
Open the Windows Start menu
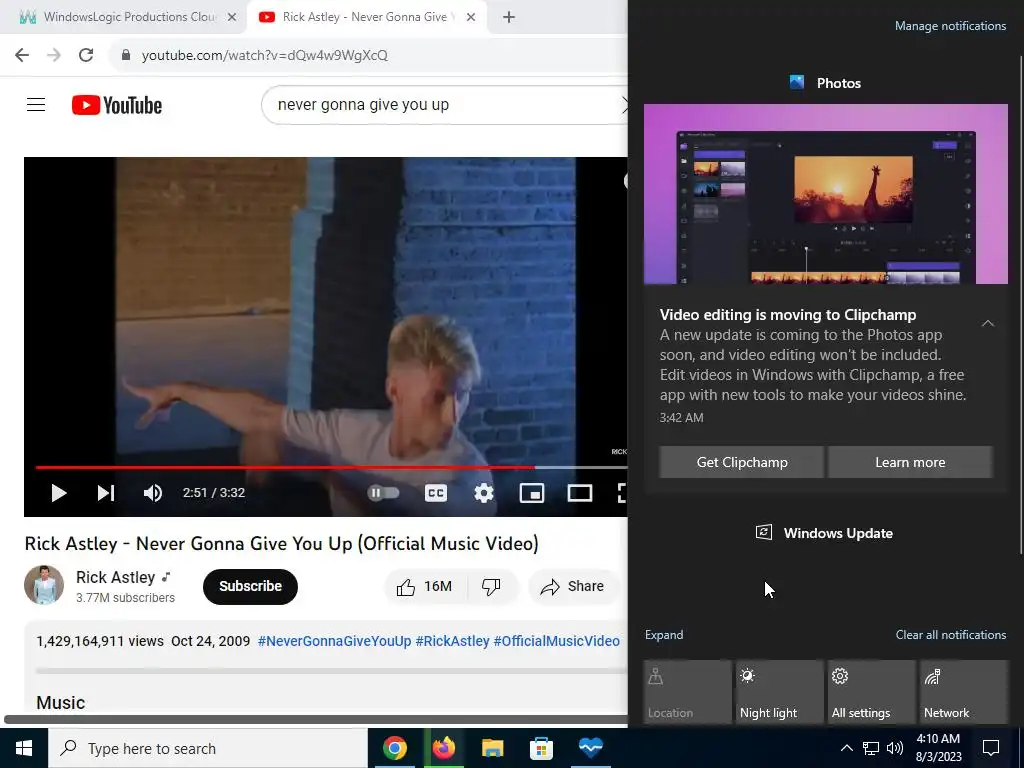click(x=24, y=748)
